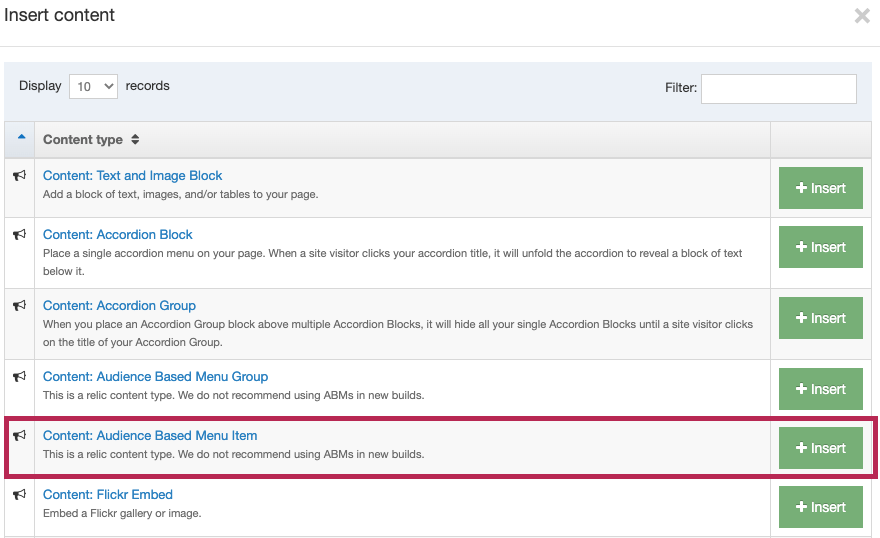Viewport: 880px width, 538px height.
Task: Close the Insert content dialog
Action: (x=861, y=16)
